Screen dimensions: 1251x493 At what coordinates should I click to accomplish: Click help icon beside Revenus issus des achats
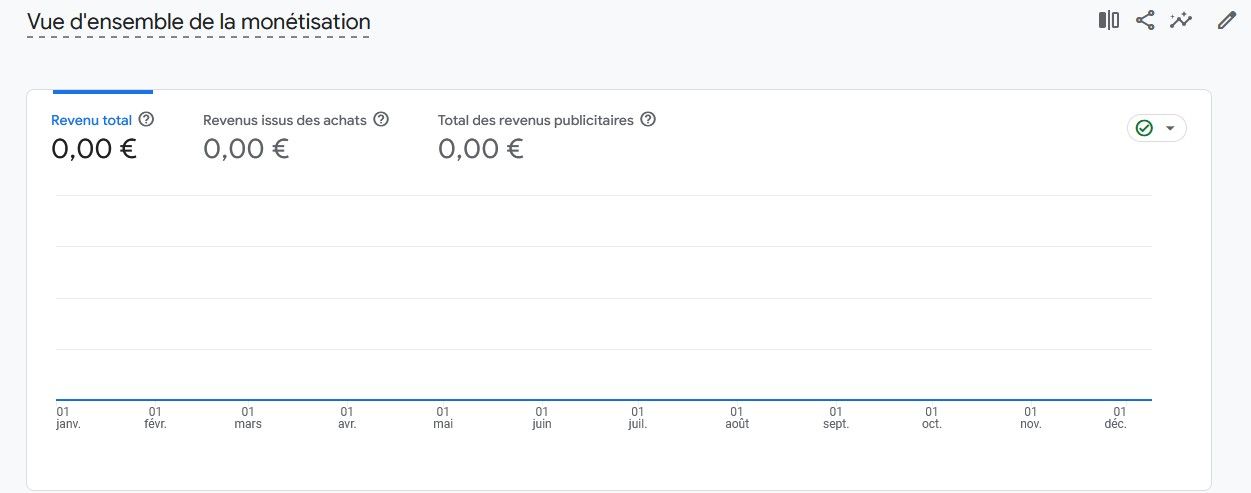click(x=381, y=119)
